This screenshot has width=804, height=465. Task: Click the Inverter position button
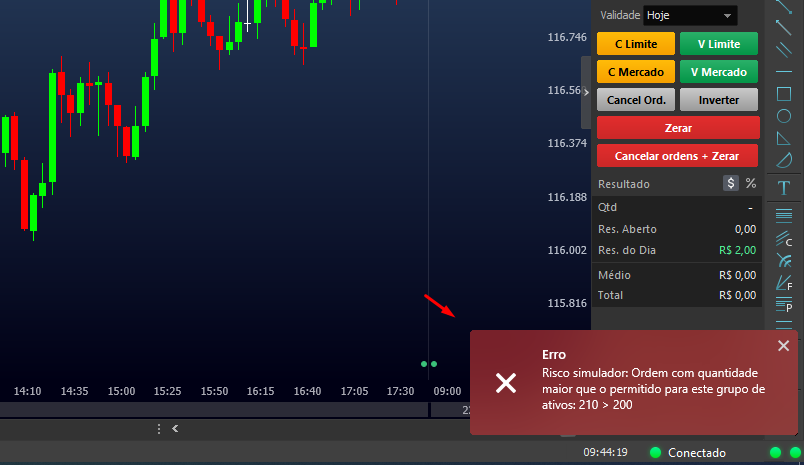point(719,100)
